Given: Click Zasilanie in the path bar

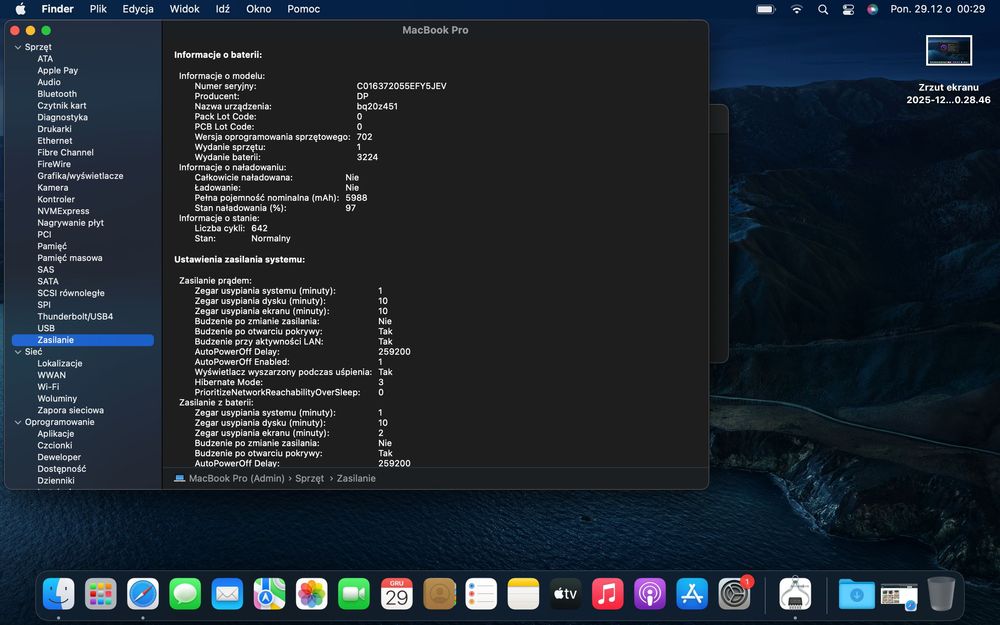Looking at the screenshot, I should pyautogui.click(x=356, y=478).
